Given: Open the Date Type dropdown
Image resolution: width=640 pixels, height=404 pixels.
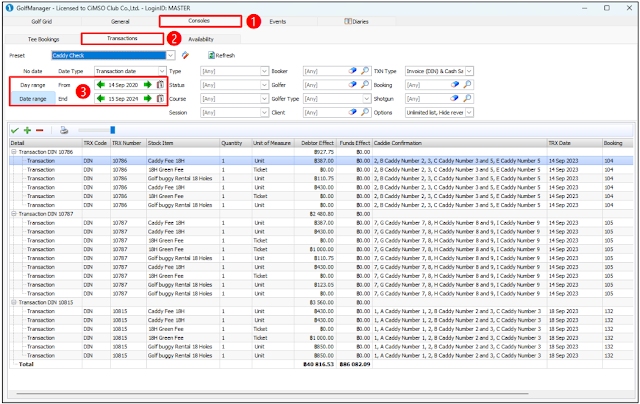Looking at the screenshot, I should 162,71.
